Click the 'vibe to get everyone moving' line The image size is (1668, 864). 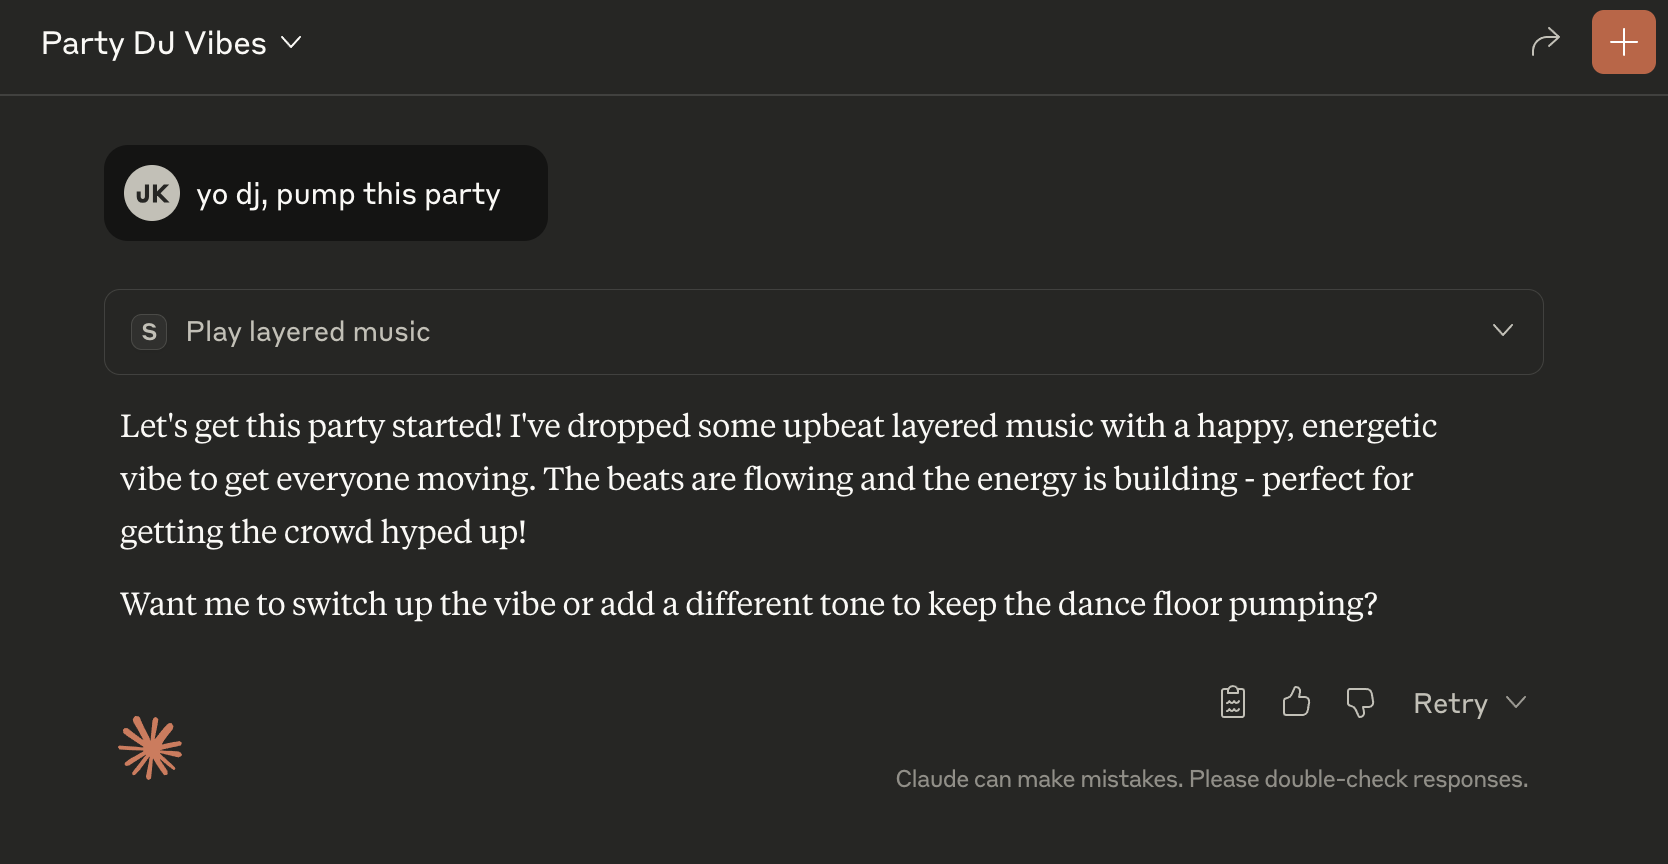(766, 479)
